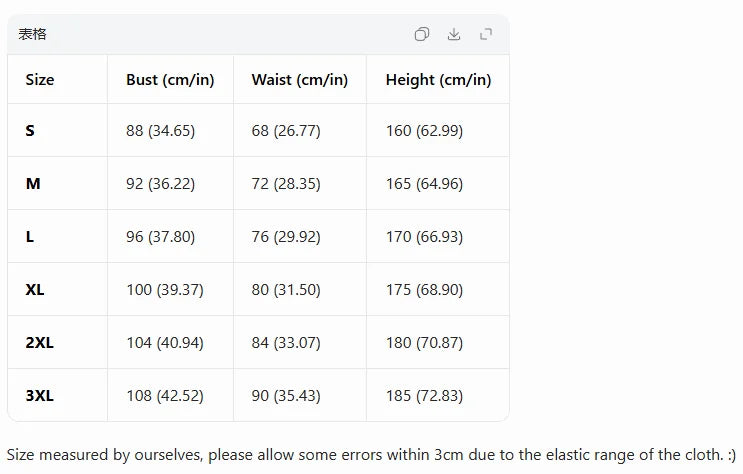The width and height of the screenshot is (743, 474).
Task: Select the M size row label
Action: [x=33, y=183]
